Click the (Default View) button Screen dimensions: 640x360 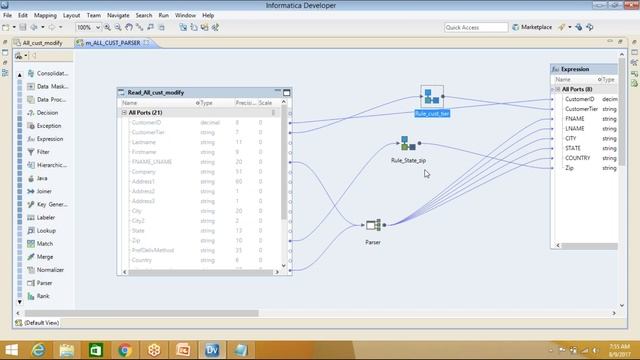(x=37, y=323)
